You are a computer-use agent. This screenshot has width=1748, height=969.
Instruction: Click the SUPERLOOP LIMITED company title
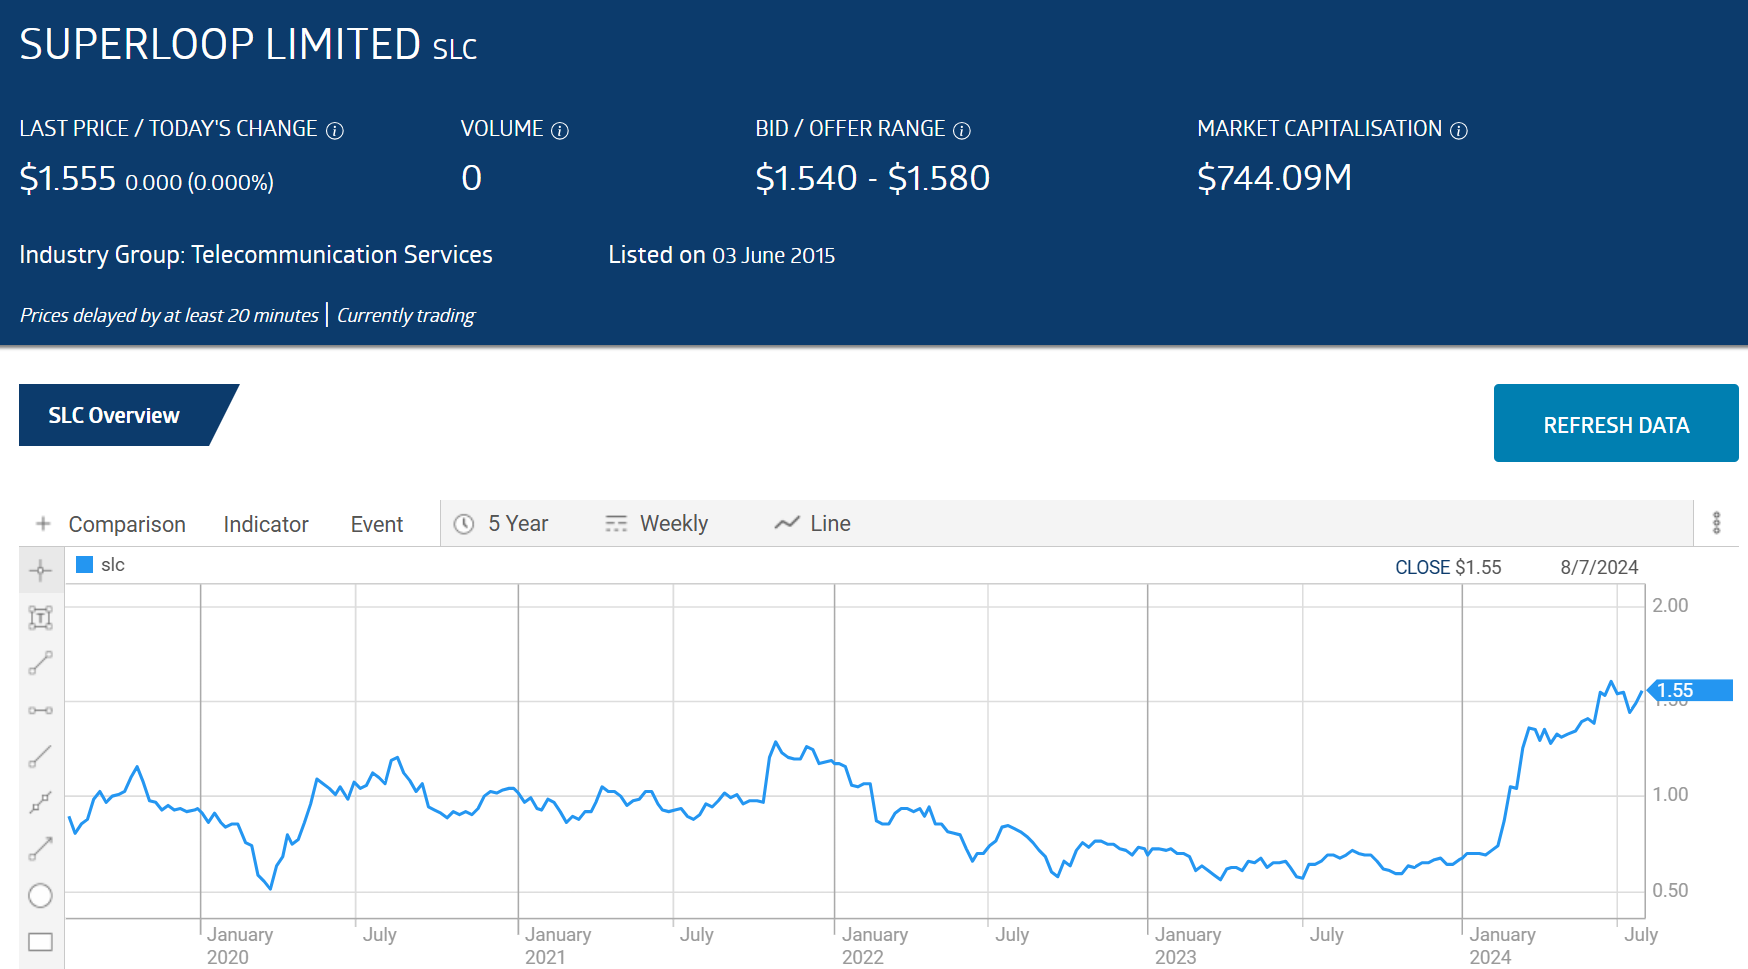click(220, 45)
